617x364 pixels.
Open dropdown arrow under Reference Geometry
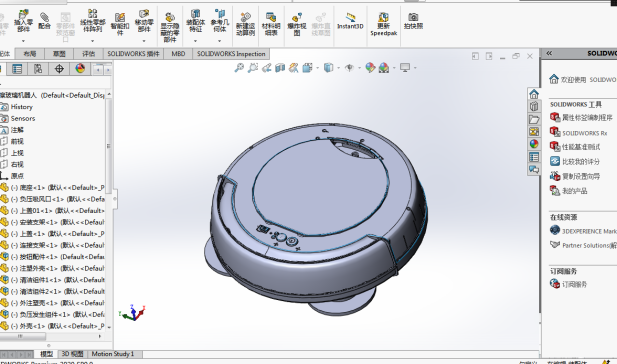(220, 41)
